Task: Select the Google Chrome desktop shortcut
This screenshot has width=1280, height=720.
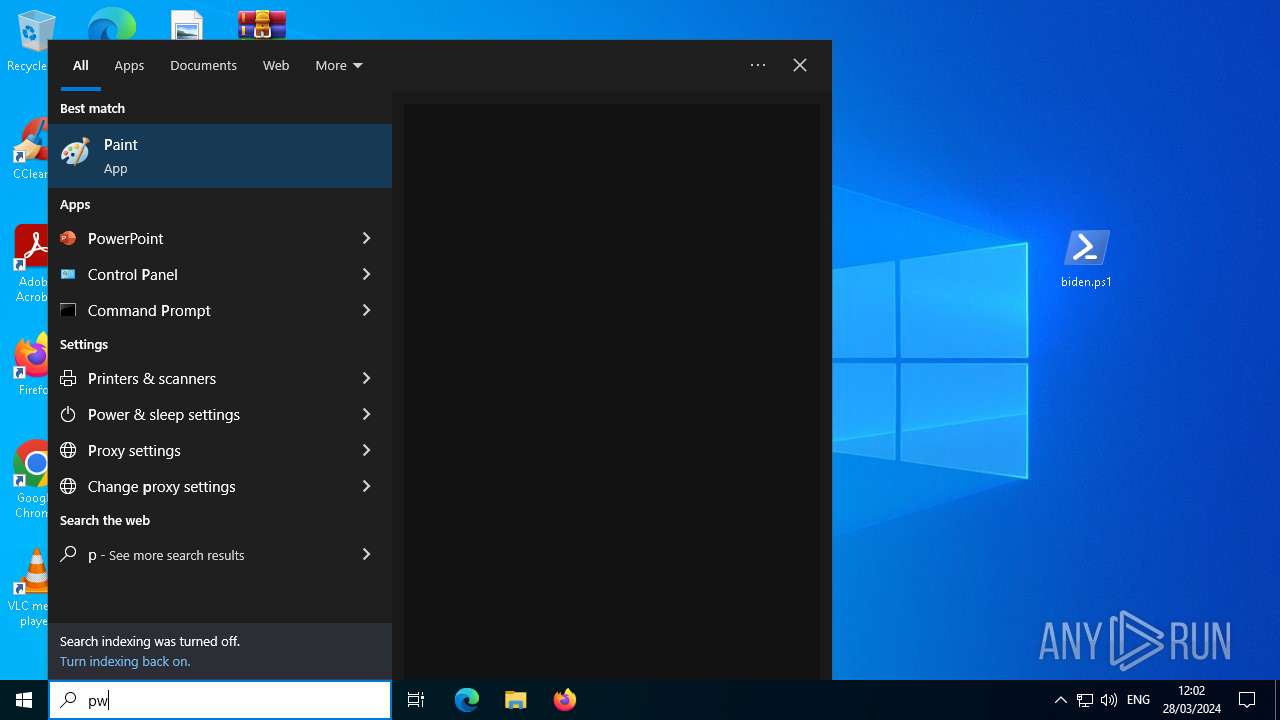Action: click(30, 480)
